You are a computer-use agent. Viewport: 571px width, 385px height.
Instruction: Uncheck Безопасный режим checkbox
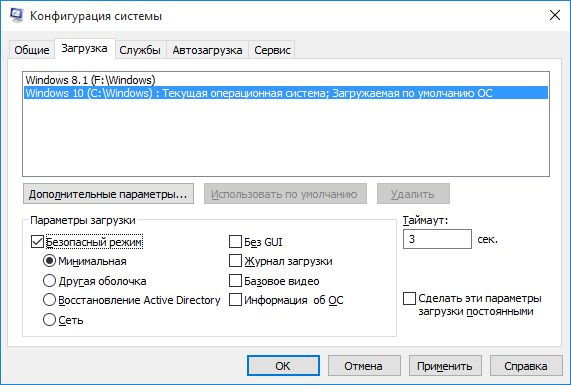38,242
